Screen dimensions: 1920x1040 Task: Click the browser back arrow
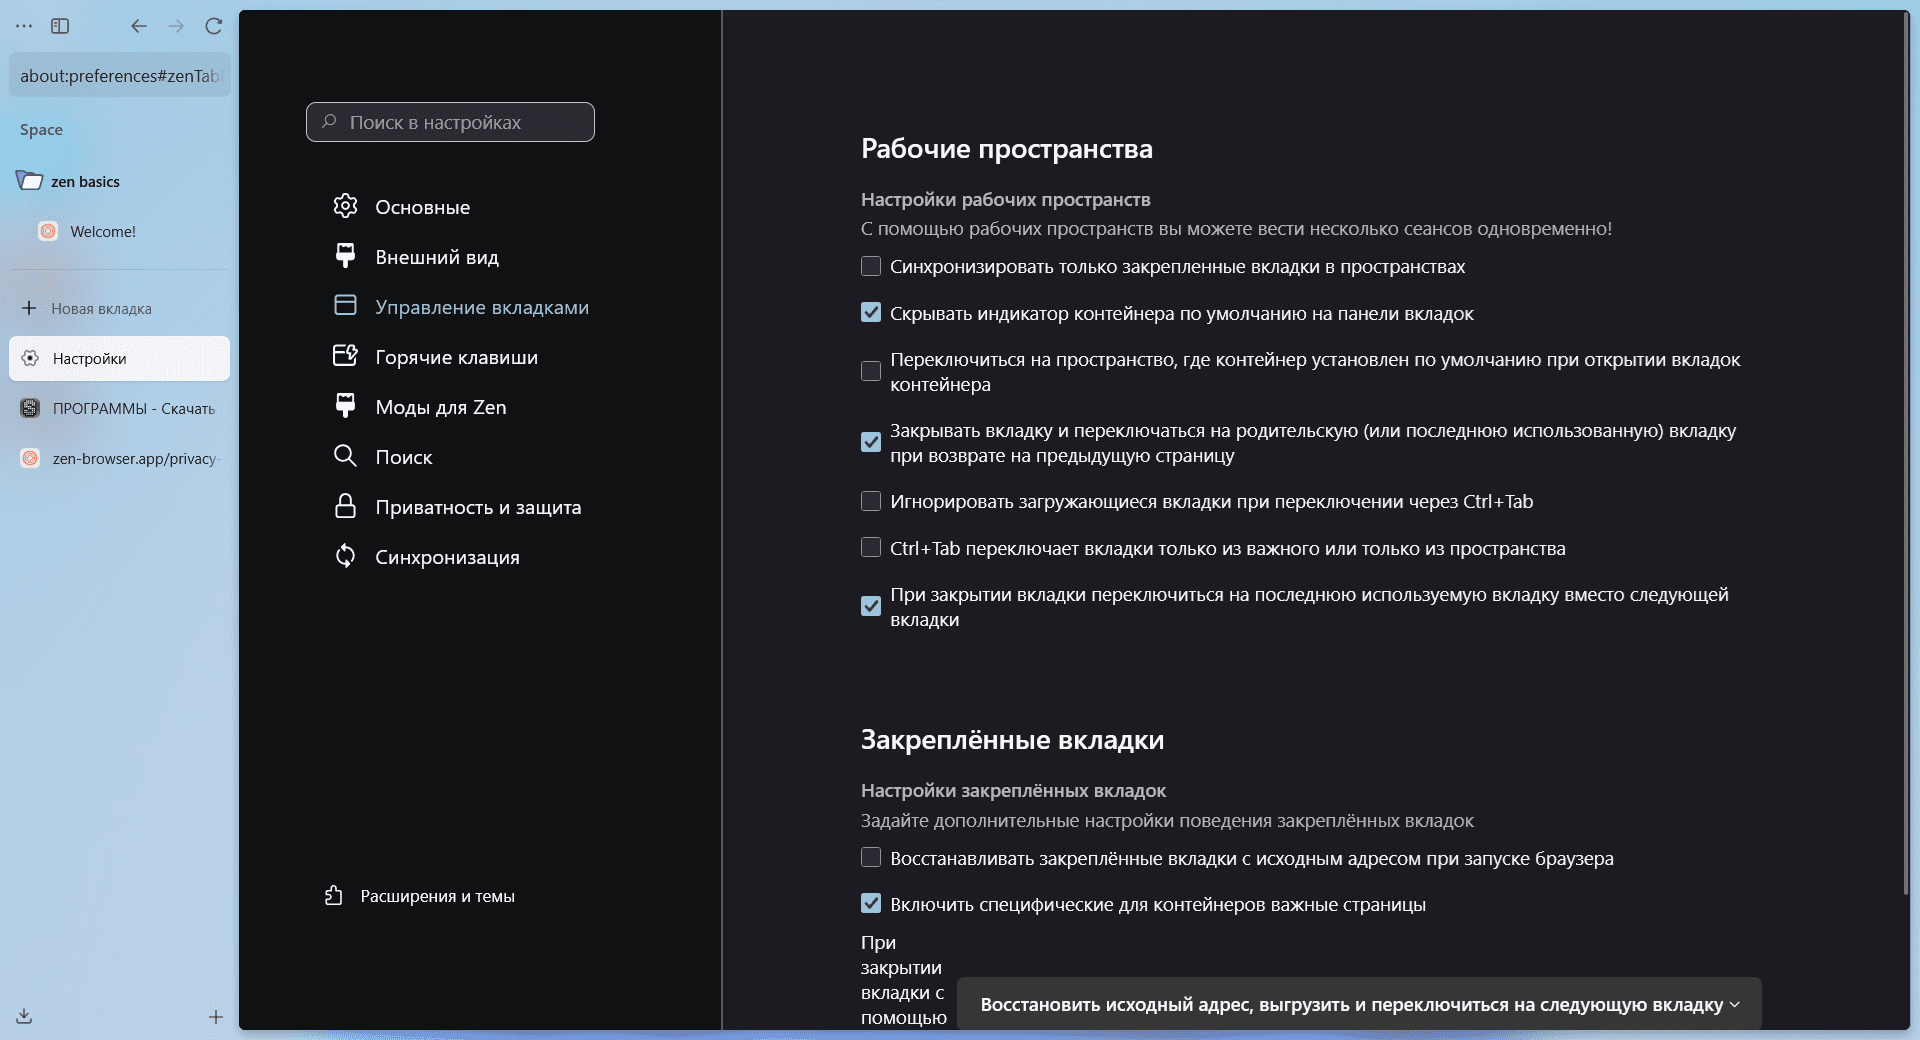click(139, 26)
